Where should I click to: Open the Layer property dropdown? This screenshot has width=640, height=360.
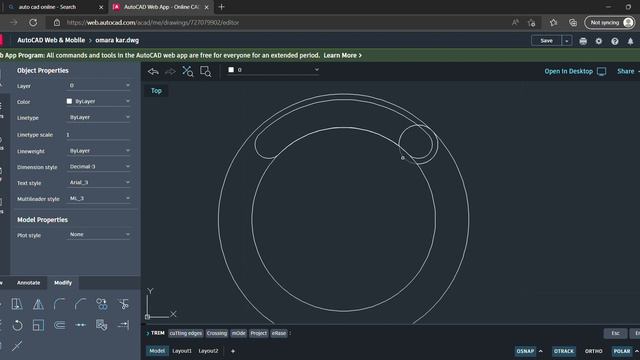pyautogui.click(x=98, y=86)
